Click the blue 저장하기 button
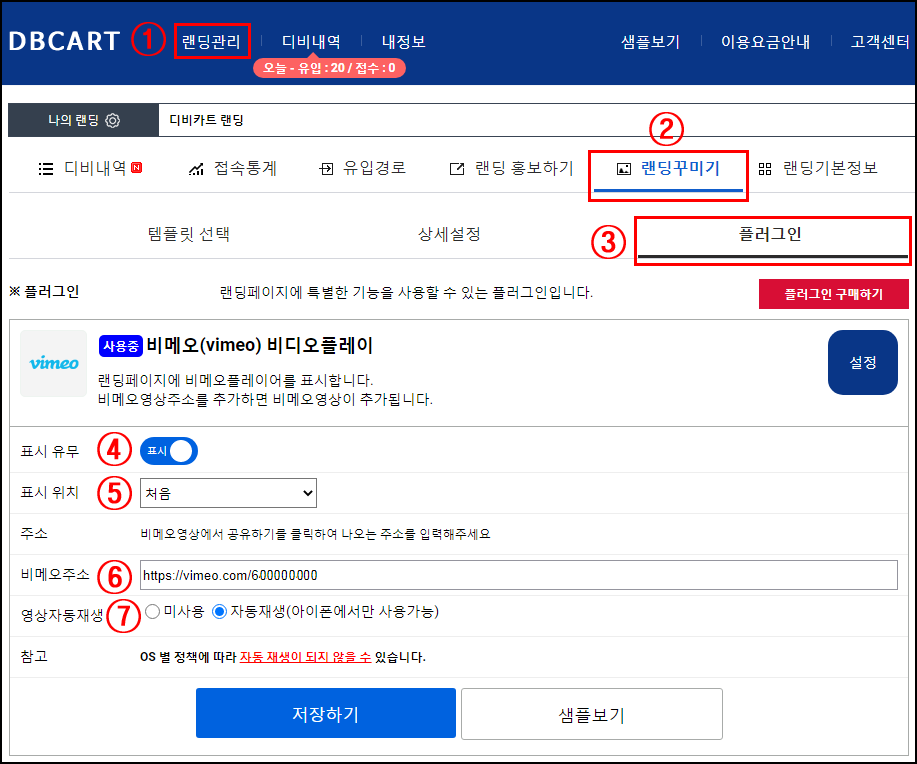Image resolution: width=917 pixels, height=764 pixels. tap(325, 714)
